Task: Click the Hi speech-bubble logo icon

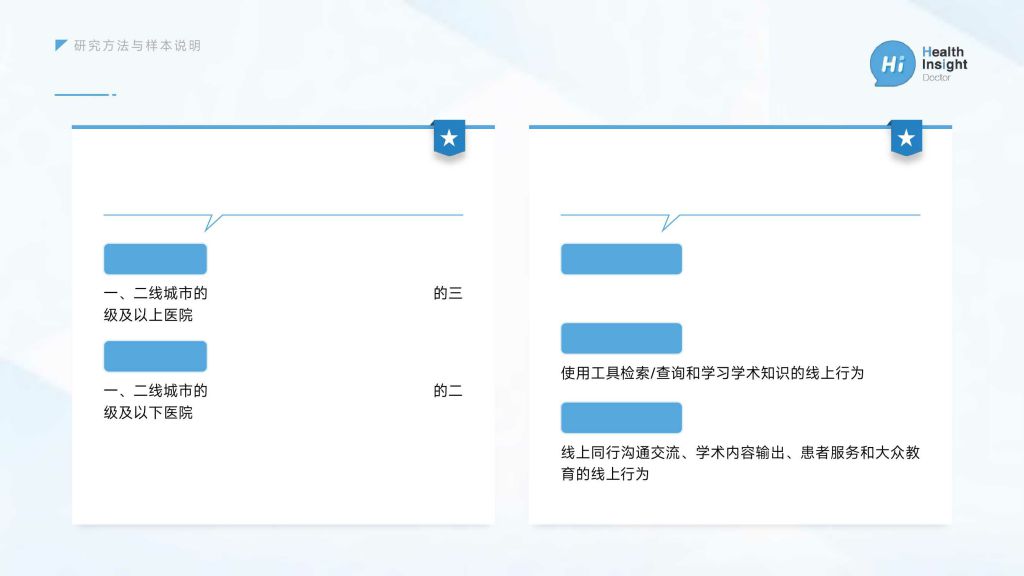Action: click(892, 63)
